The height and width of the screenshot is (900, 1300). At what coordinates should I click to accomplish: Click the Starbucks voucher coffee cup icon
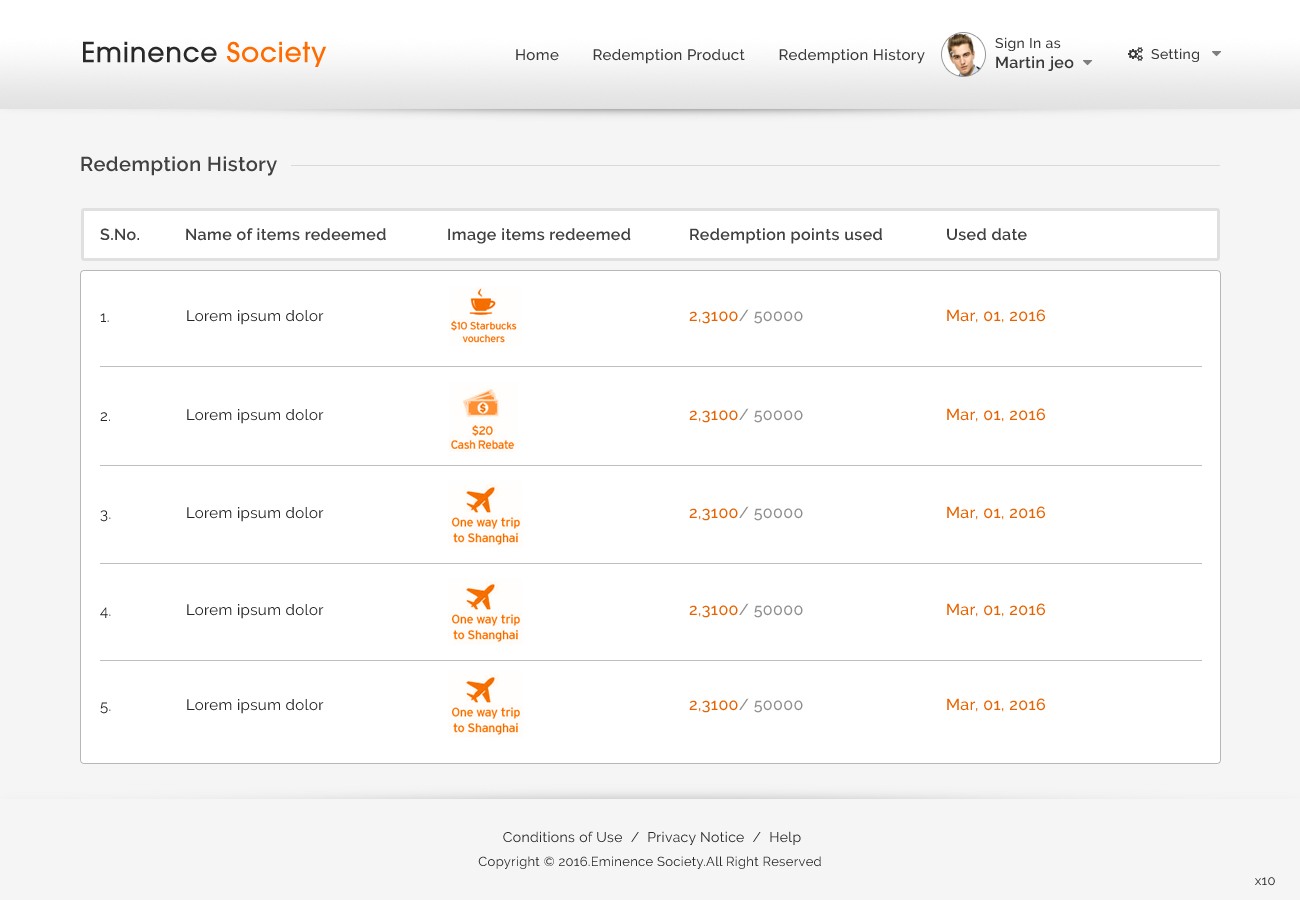(482, 302)
